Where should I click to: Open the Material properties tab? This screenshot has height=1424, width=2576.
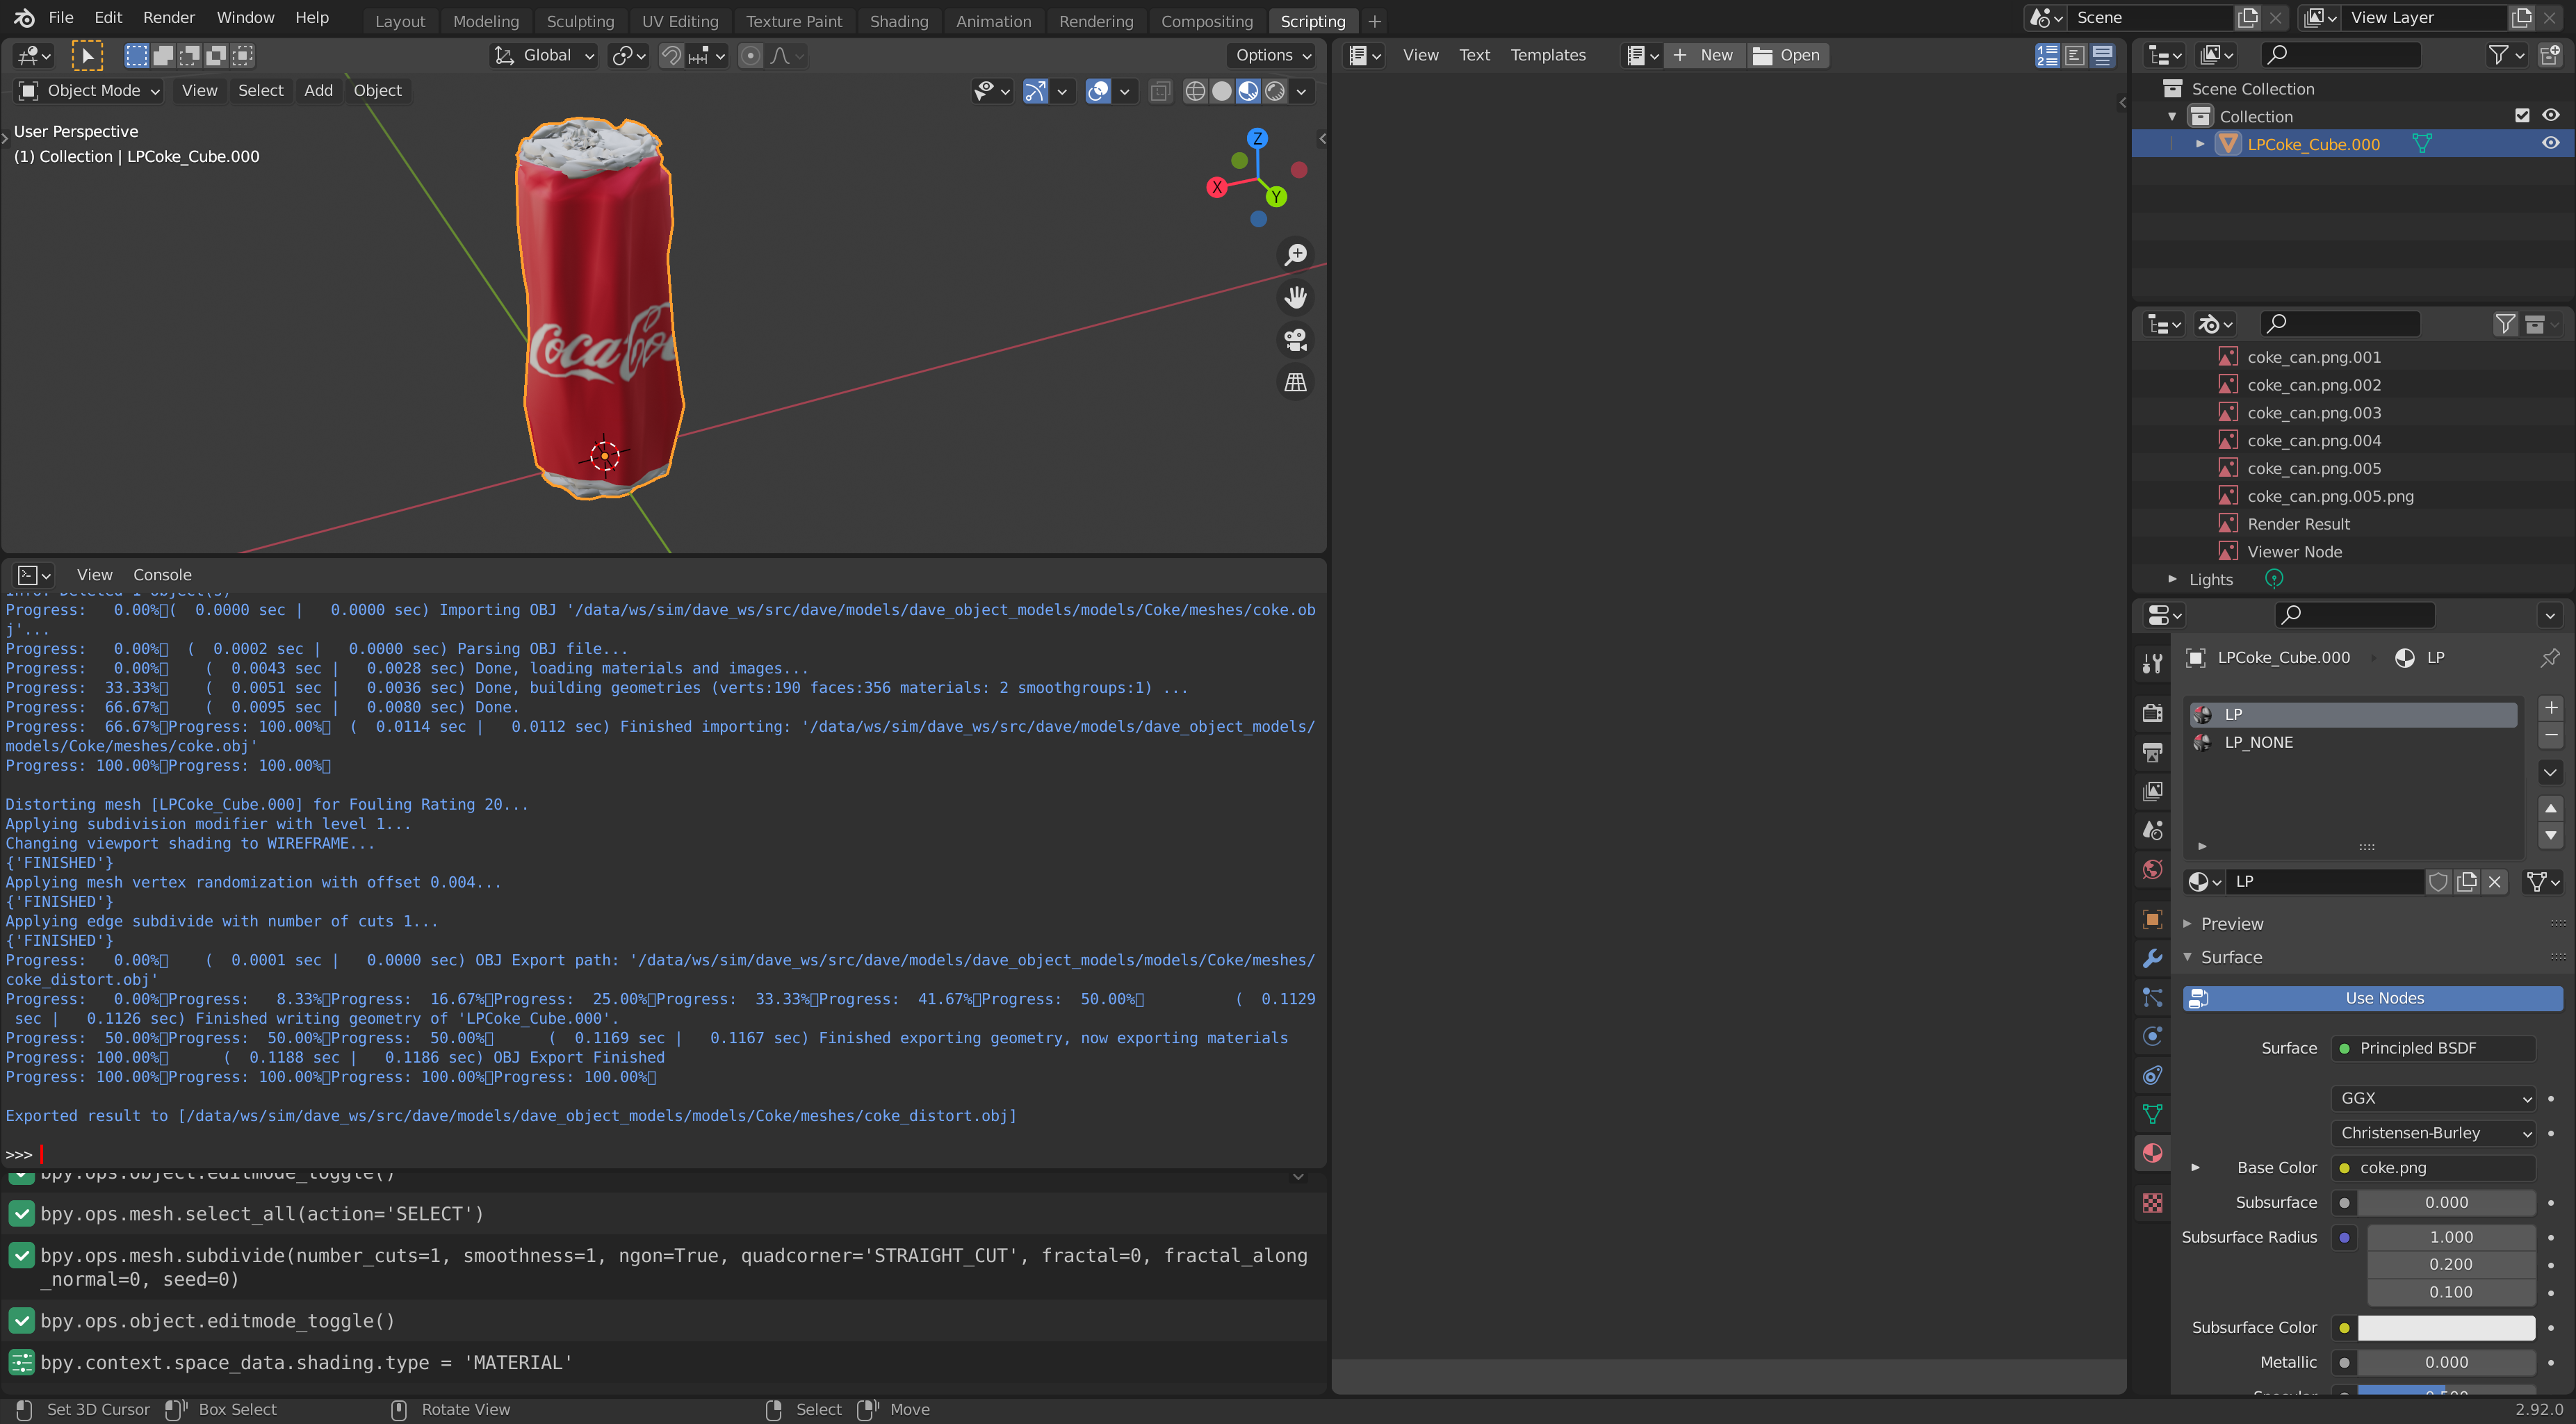tap(2153, 1153)
